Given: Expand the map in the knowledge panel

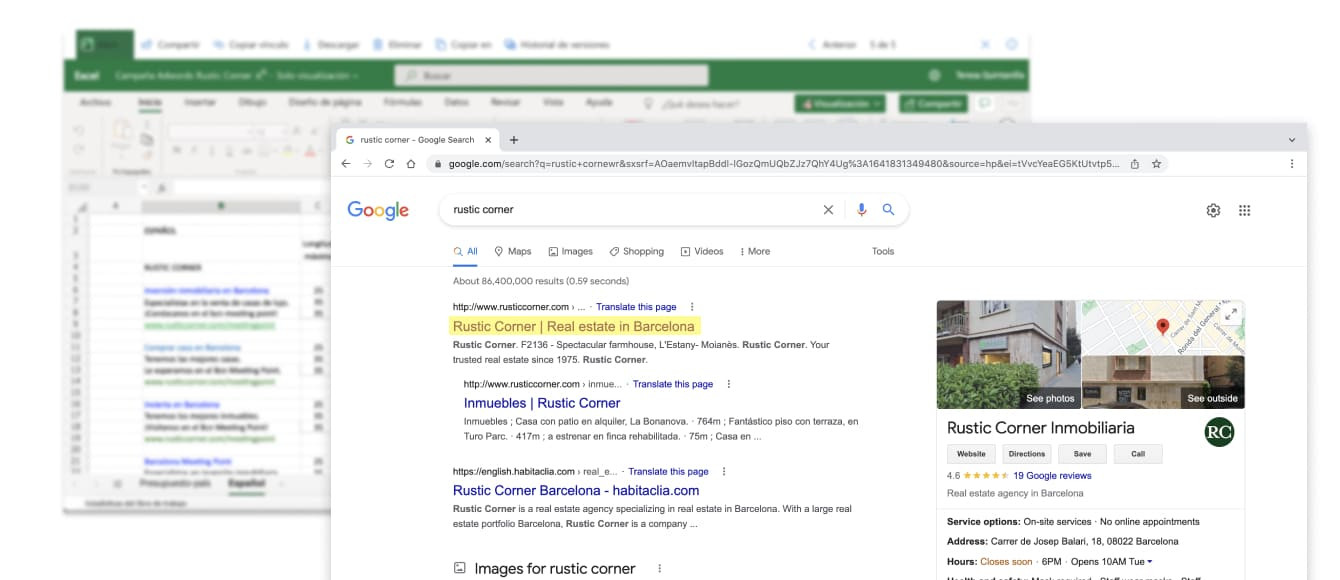Looking at the screenshot, I should [x=1230, y=314].
